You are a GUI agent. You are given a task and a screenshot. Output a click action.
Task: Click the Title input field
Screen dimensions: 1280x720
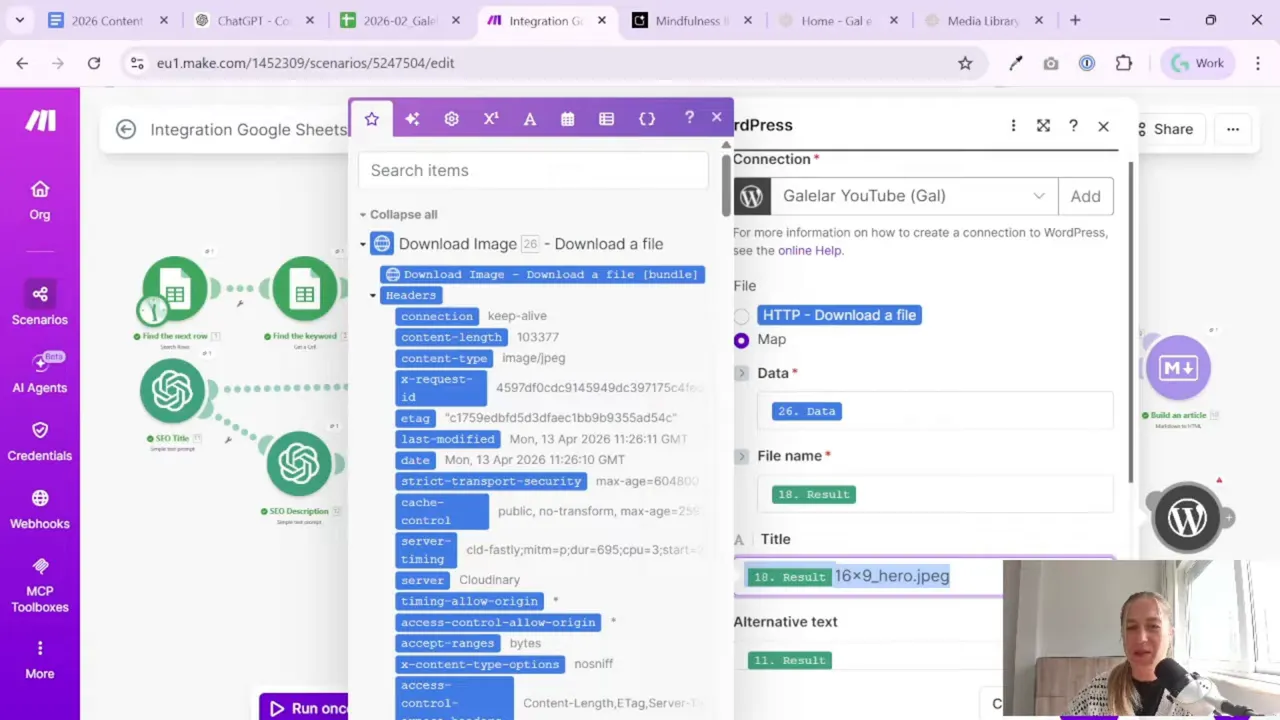923,577
